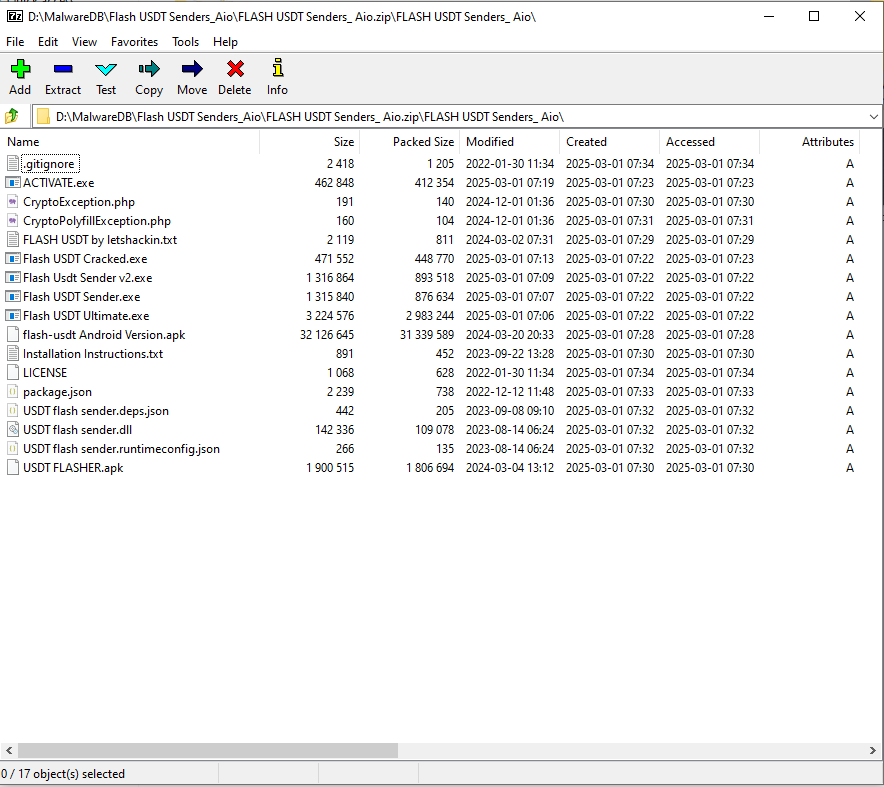This screenshot has width=884, height=787.
Task: Click the '0 / 17 object(s) selected' status text
Action: (63, 773)
